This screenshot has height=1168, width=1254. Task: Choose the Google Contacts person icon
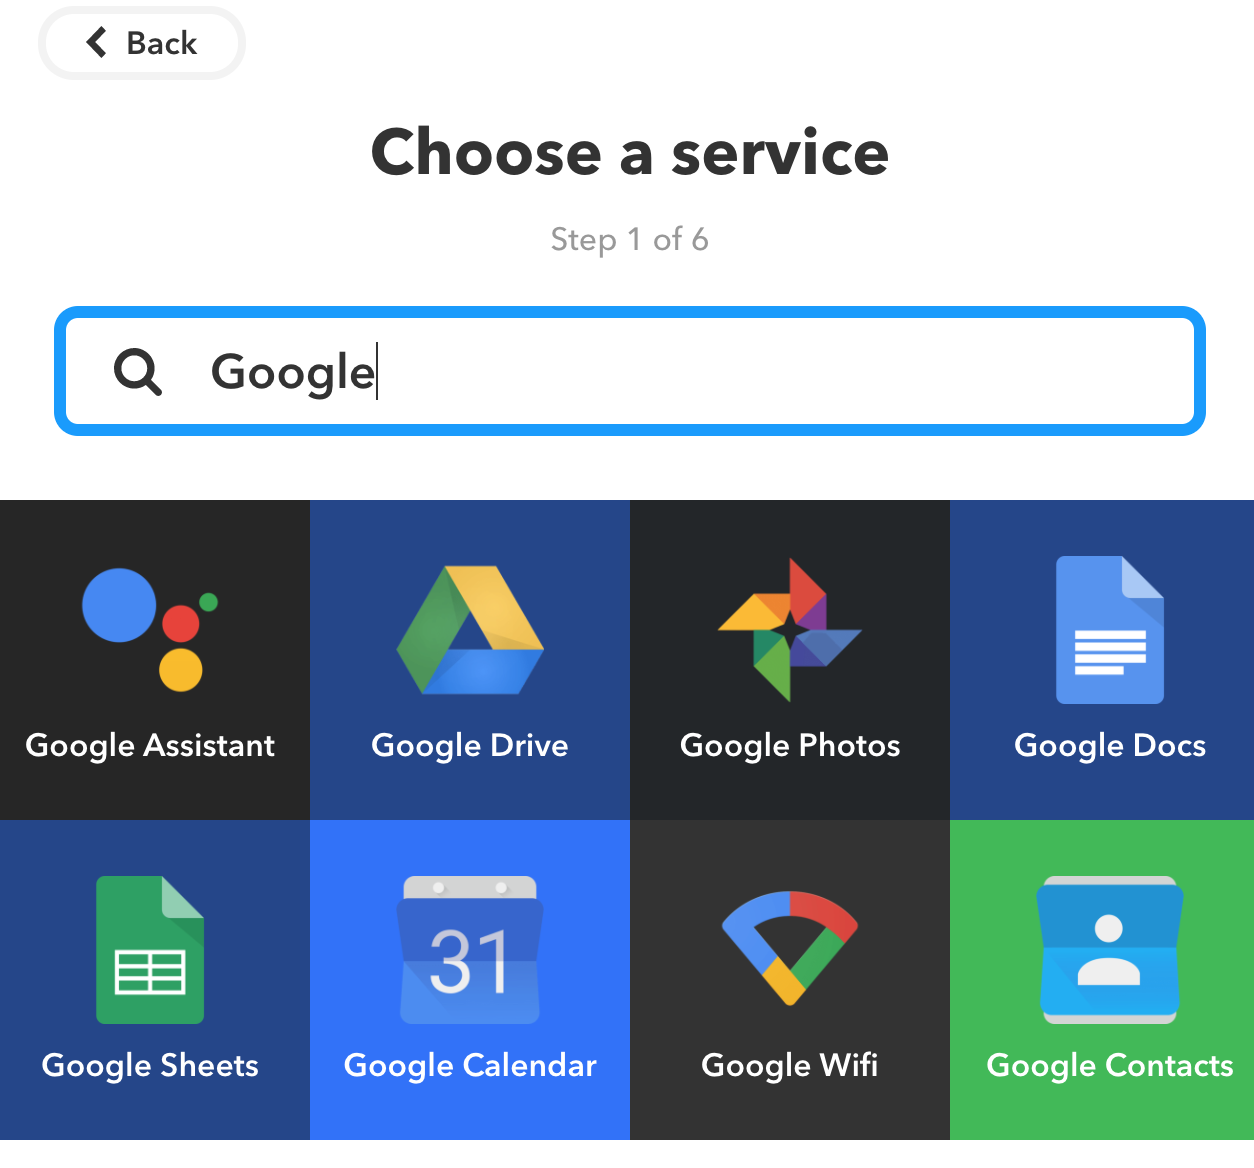[x=1110, y=950]
